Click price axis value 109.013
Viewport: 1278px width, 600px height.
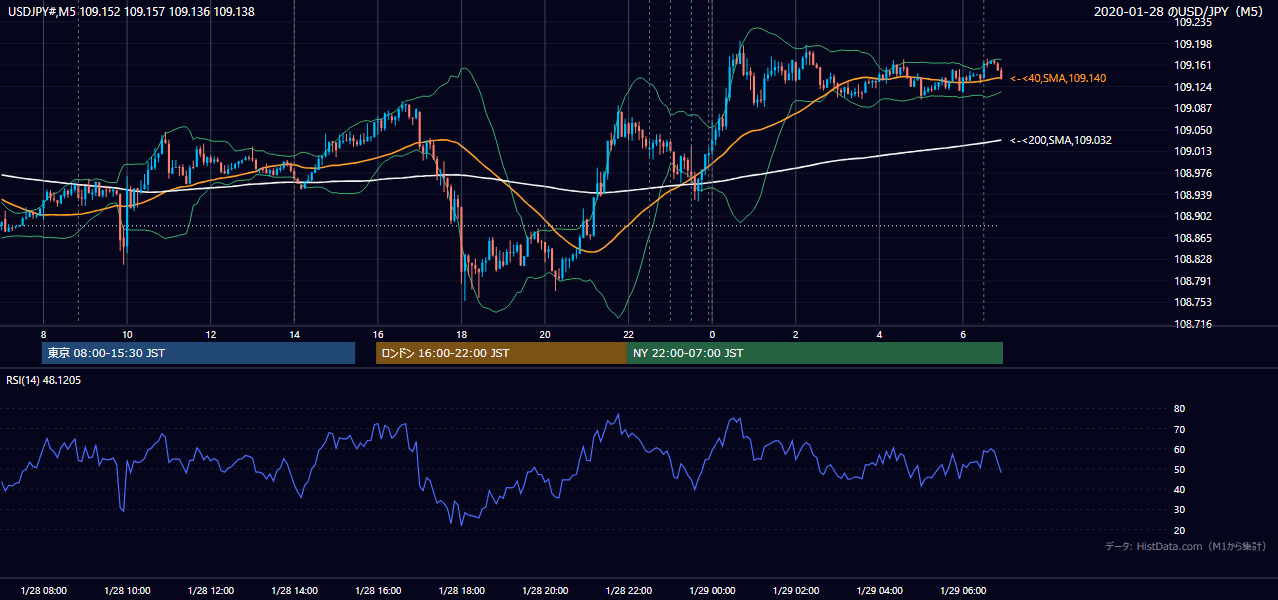tap(1193, 151)
